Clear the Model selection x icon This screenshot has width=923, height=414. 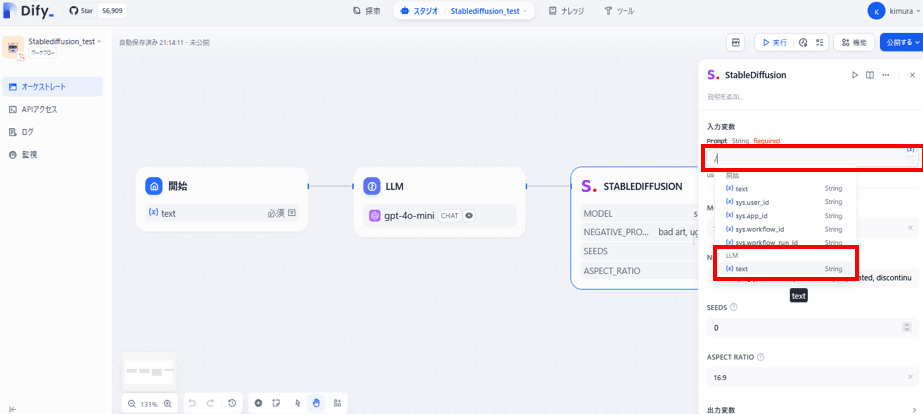[x=910, y=227]
